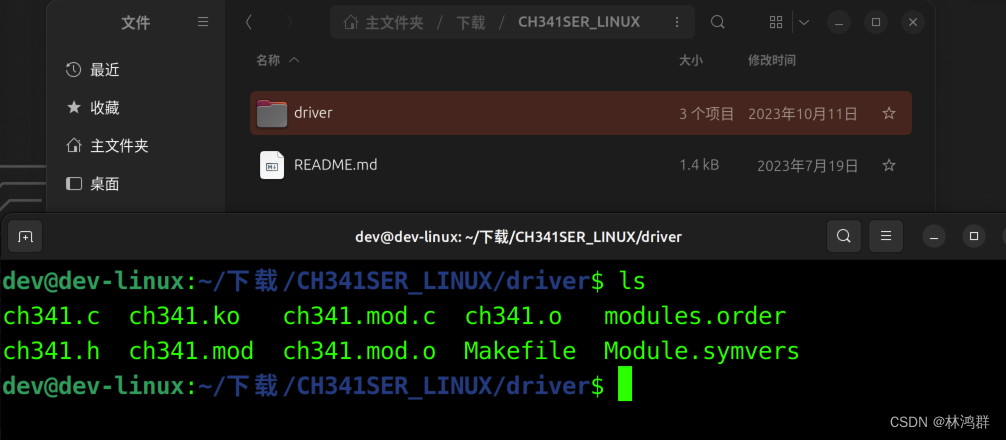
Task: Open search in the Files window
Action: tap(717, 22)
